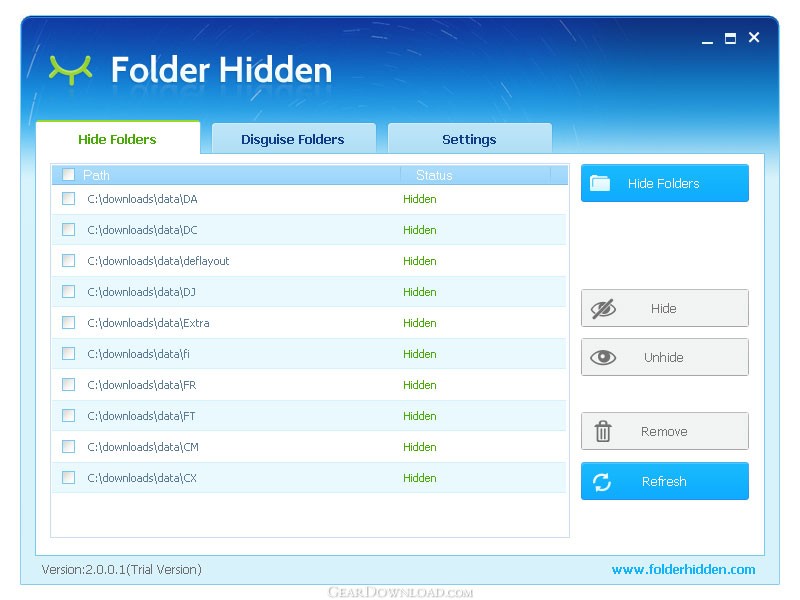Click the Unhide button label
The height and width of the screenshot is (600, 800).
tap(663, 357)
